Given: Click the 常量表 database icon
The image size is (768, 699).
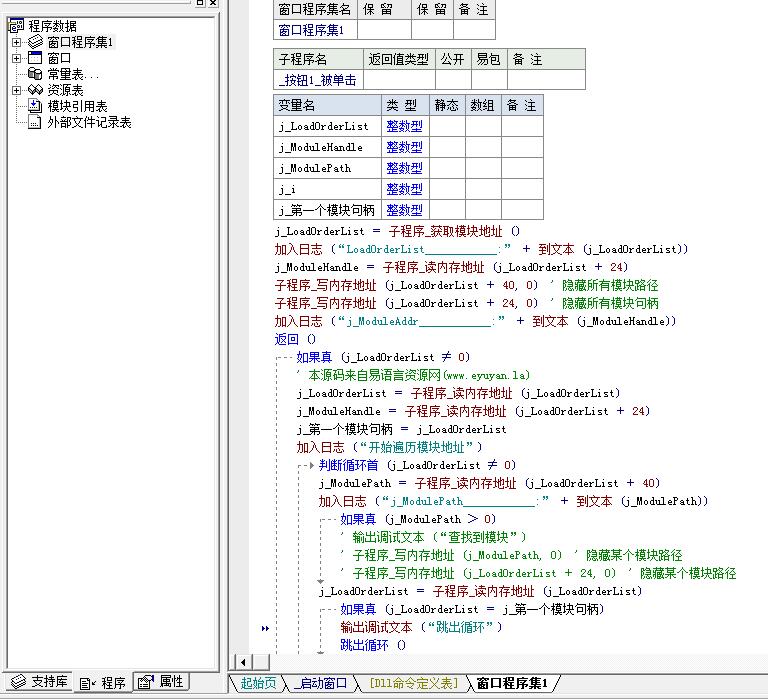Looking at the screenshot, I should click(36, 74).
